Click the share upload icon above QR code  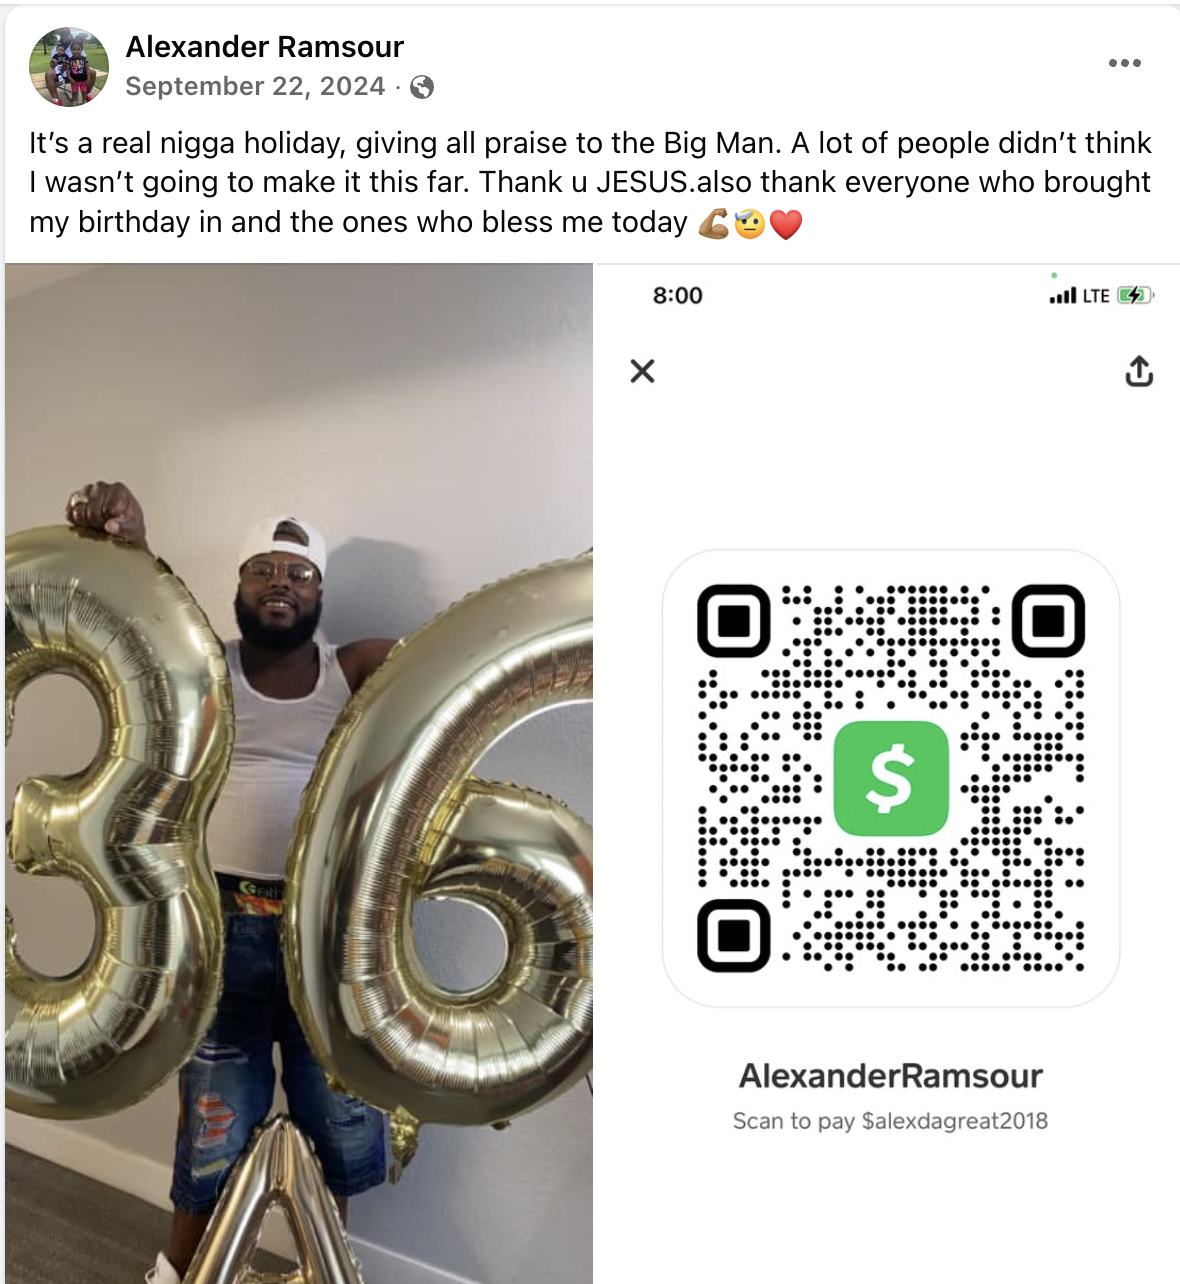coord(1139,371)
